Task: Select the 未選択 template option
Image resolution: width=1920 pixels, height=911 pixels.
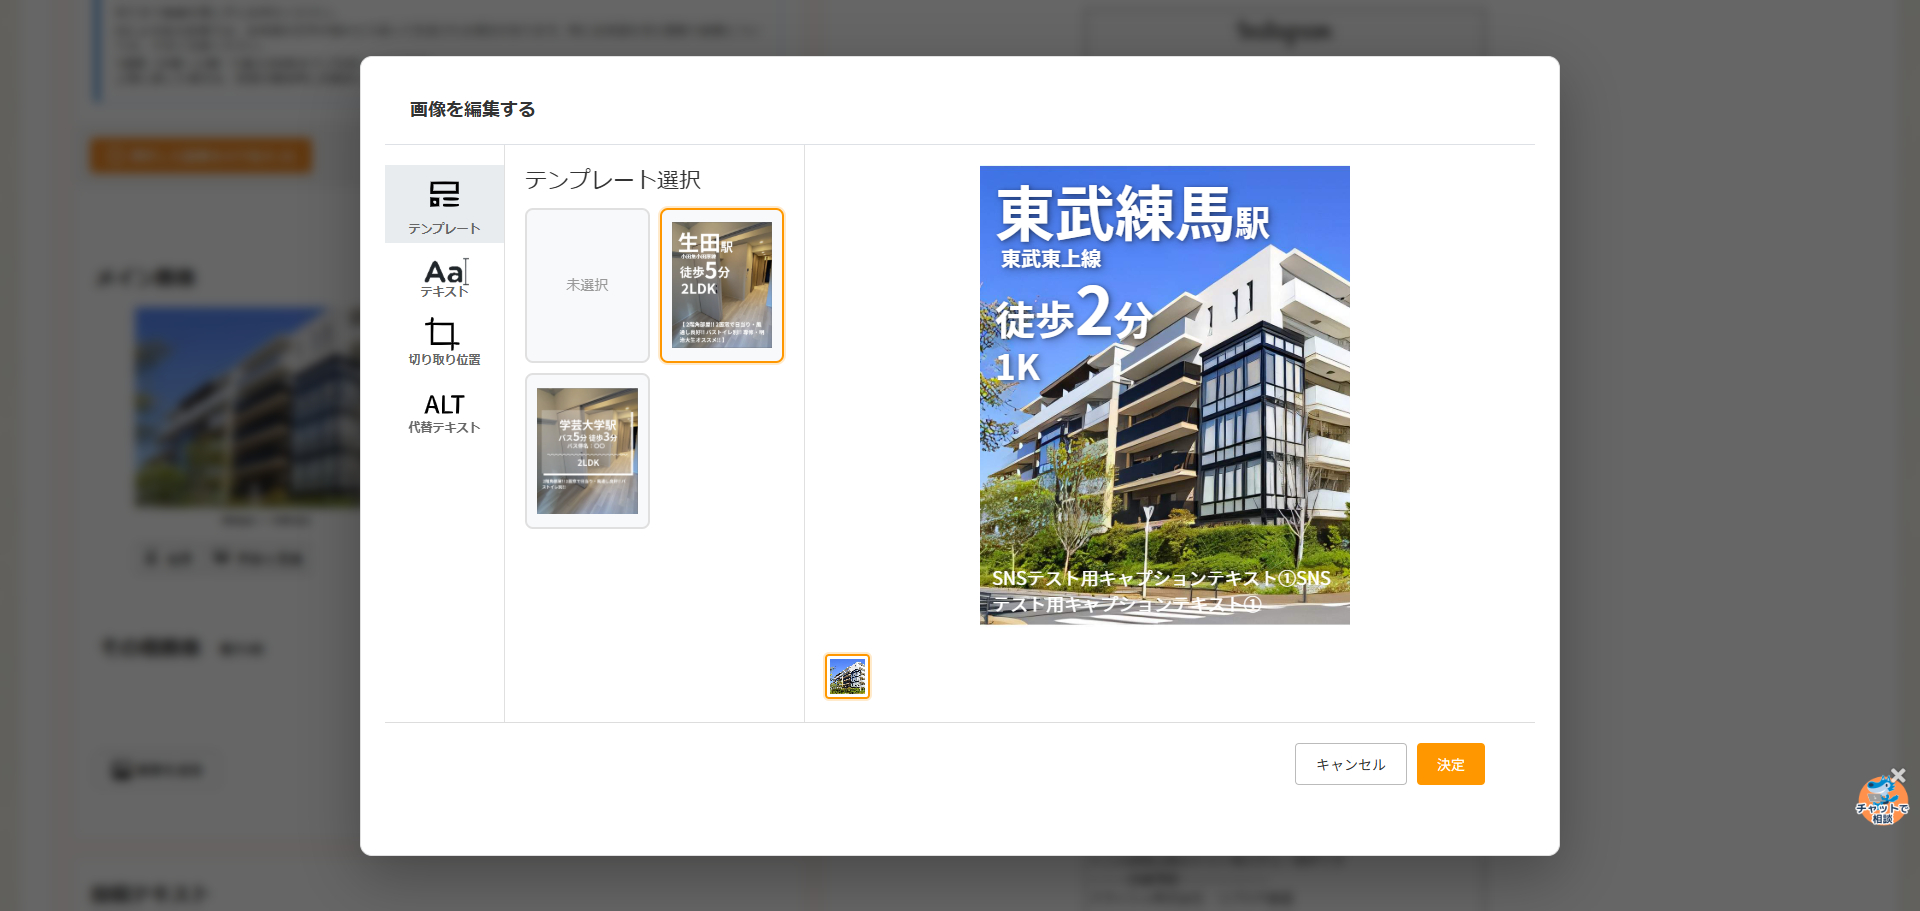Action: 587,285
